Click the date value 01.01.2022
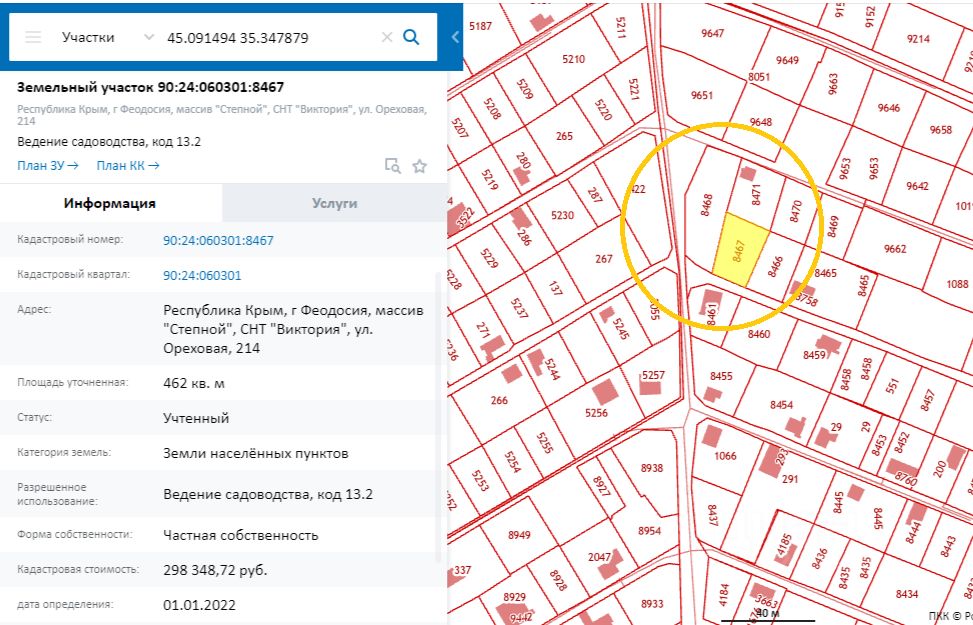 [199, 605]
